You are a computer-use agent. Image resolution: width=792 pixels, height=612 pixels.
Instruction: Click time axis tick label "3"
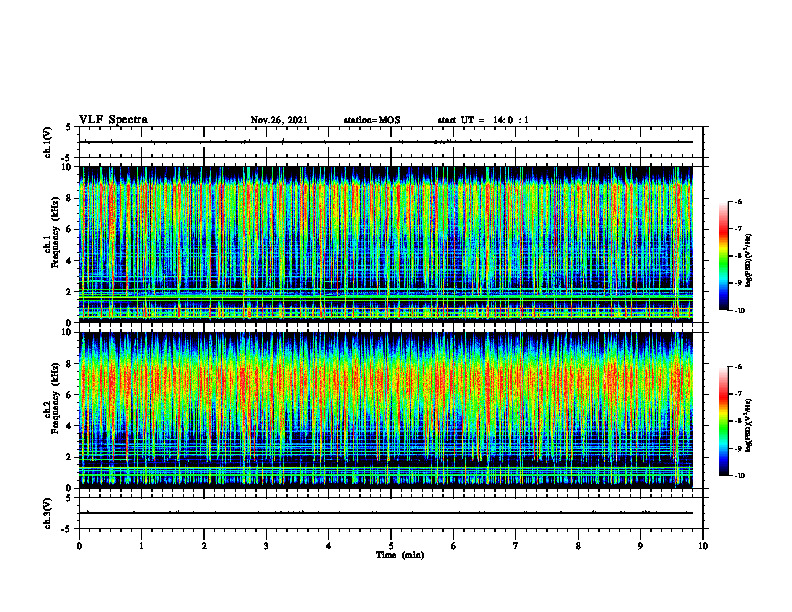[266, 546]
